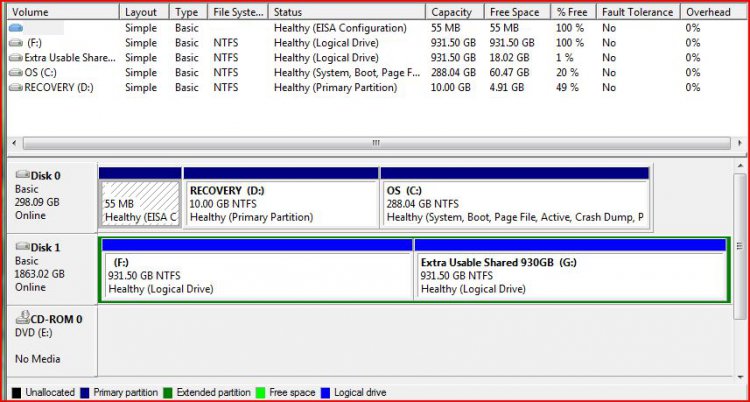Click the Unallocated legend label
750x402 pixels.
(x=50, y=393)
